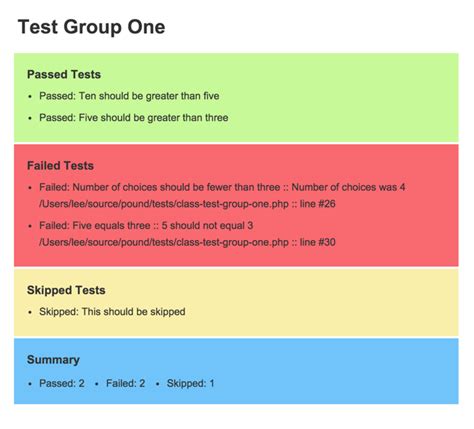The height and width of the screenshot is (429, 474).
Task: Click the Test Group One heading
Action: click(91, 27)
